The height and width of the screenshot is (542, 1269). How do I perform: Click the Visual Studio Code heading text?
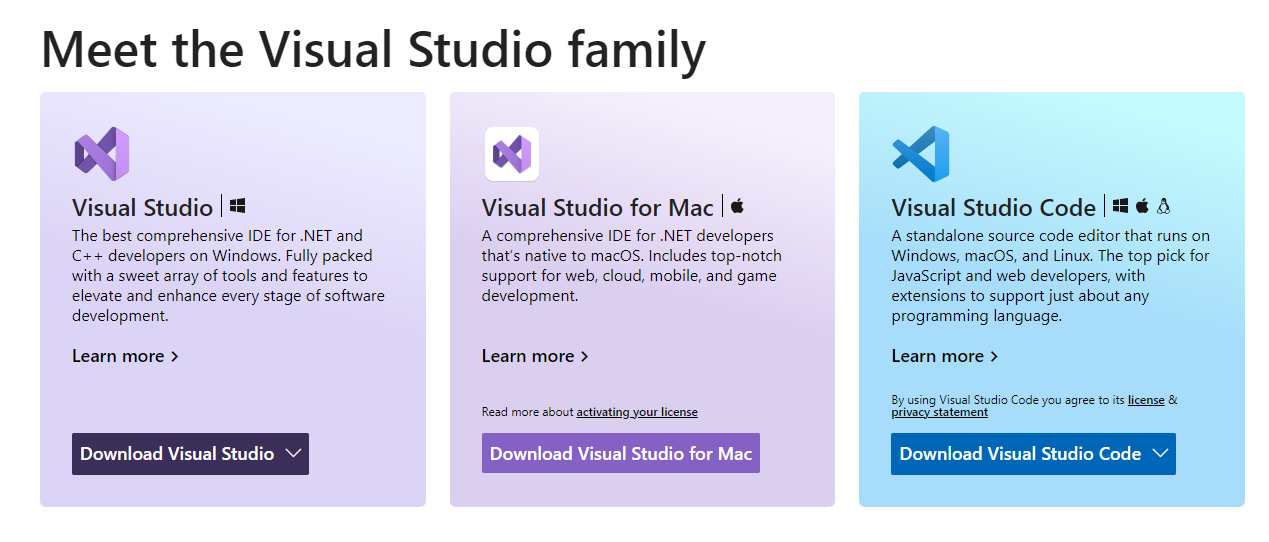(993, 208)
